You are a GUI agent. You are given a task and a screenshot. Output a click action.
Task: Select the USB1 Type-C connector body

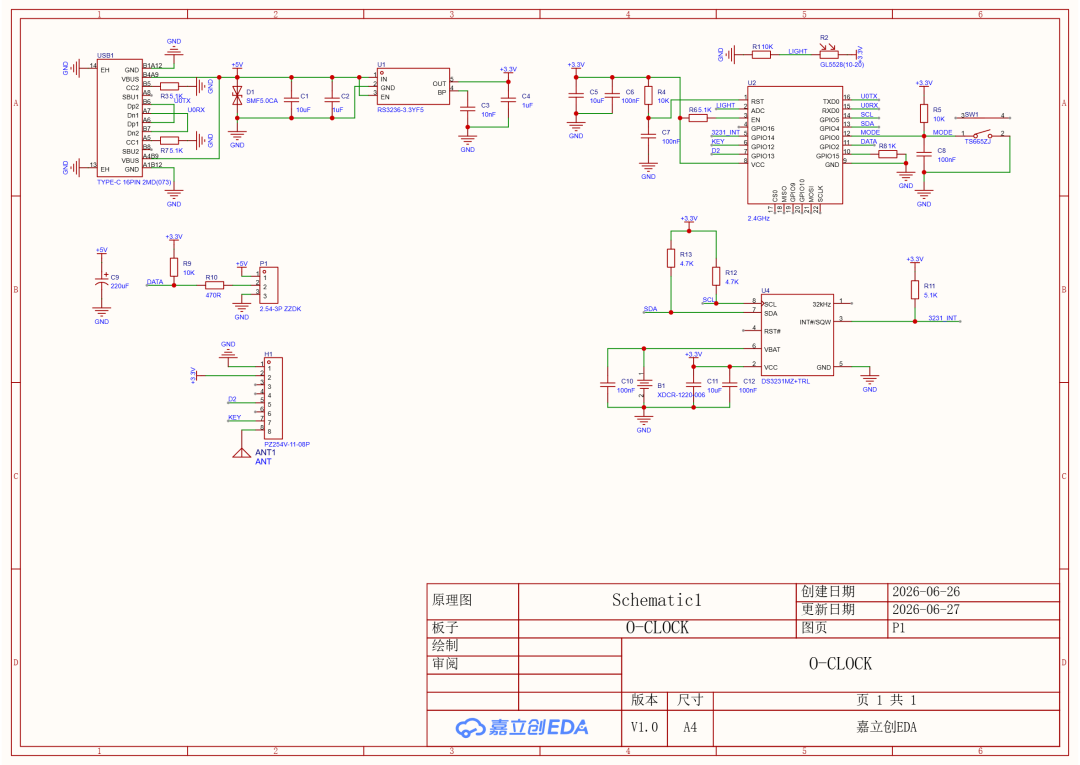click(x=119, y=118)
